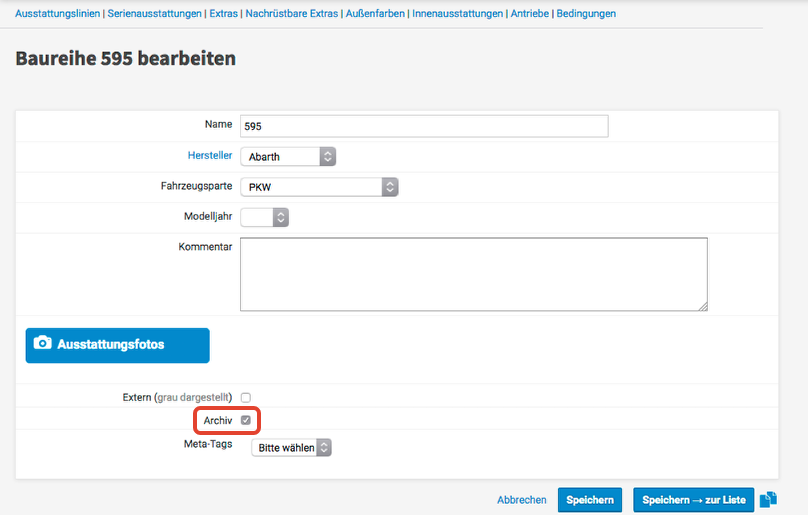The image size is (808, 515).
Task: Click Speichern → zur Liste button
Action: tap(693, 500)
